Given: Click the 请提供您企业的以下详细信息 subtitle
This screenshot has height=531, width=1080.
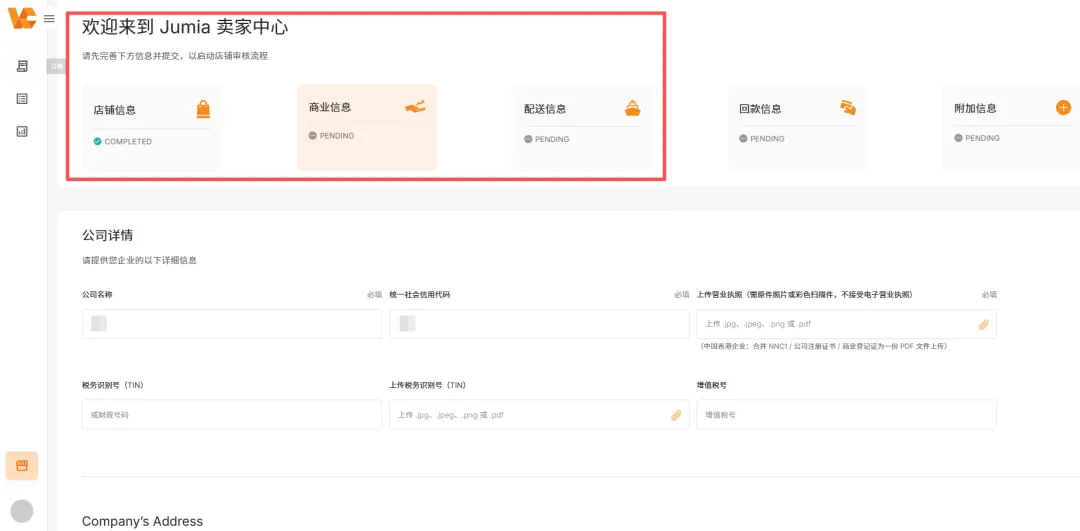Looking at the screenshot, I should [139, 261].
